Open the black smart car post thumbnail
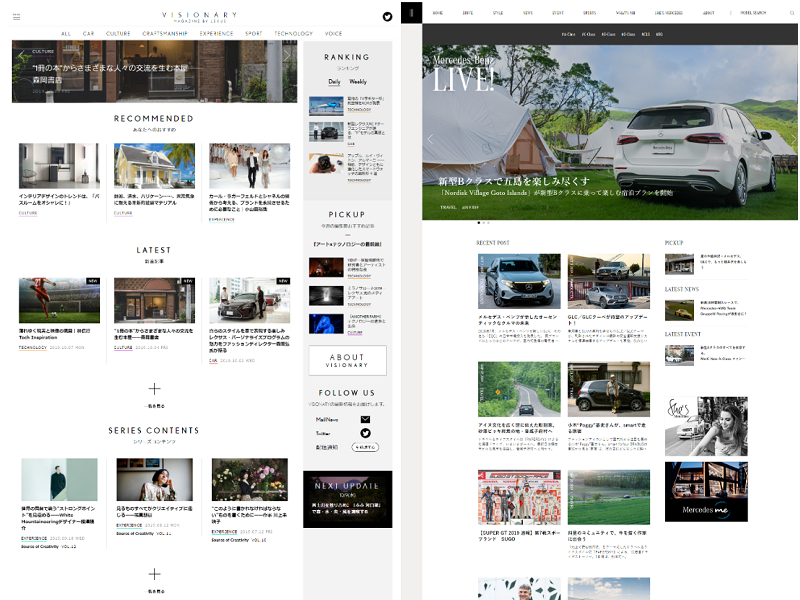Screen dimensions: 800x600 609,389
